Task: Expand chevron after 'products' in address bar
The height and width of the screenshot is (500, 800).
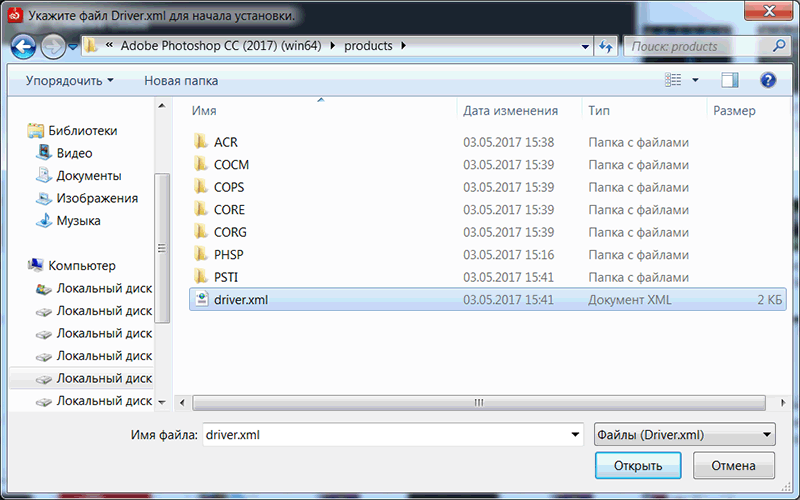Action: (x=404, y=46)
